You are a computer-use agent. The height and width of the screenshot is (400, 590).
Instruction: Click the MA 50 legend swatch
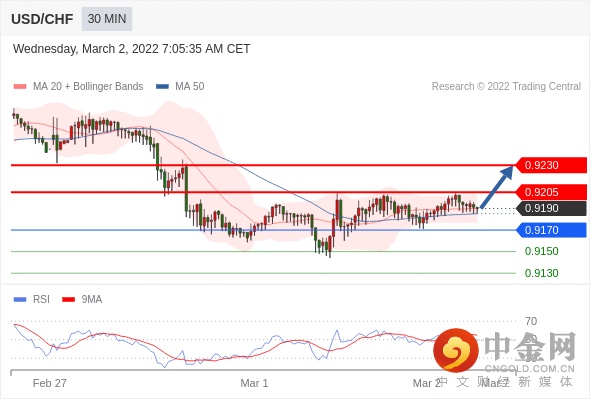click(x=162, y=87)
